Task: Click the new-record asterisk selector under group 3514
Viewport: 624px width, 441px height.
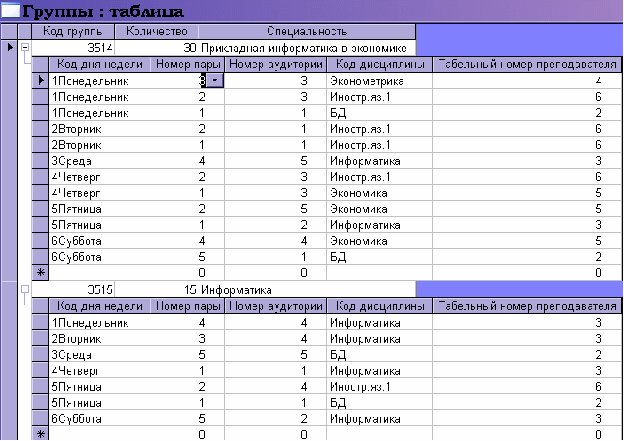Action: coord(40,273)
